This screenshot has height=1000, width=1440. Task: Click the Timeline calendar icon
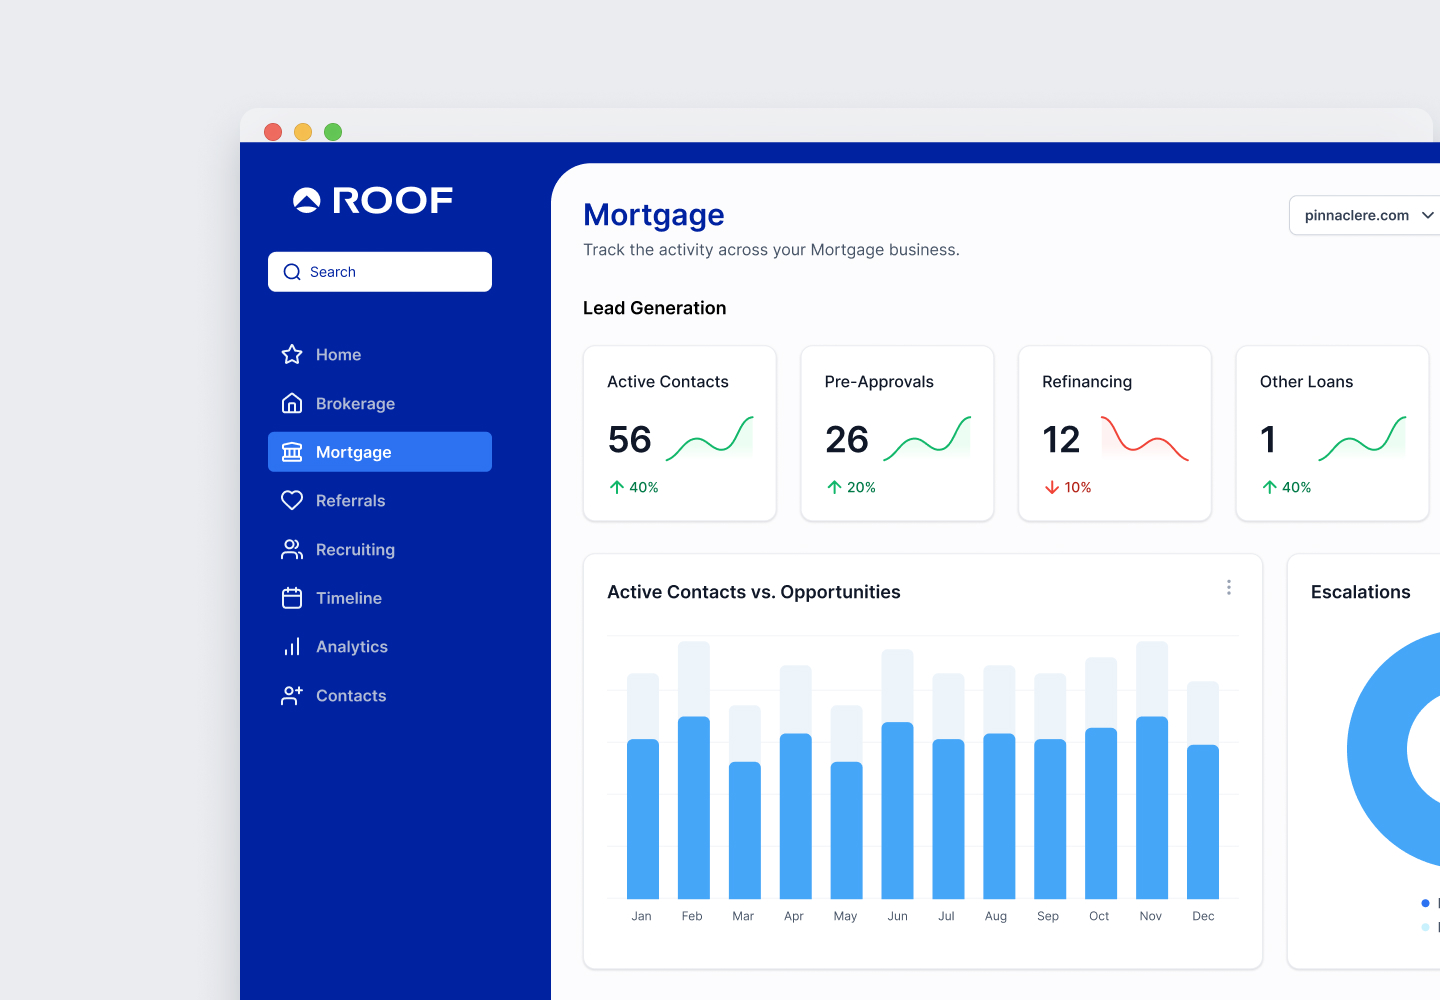pos(292,598)
